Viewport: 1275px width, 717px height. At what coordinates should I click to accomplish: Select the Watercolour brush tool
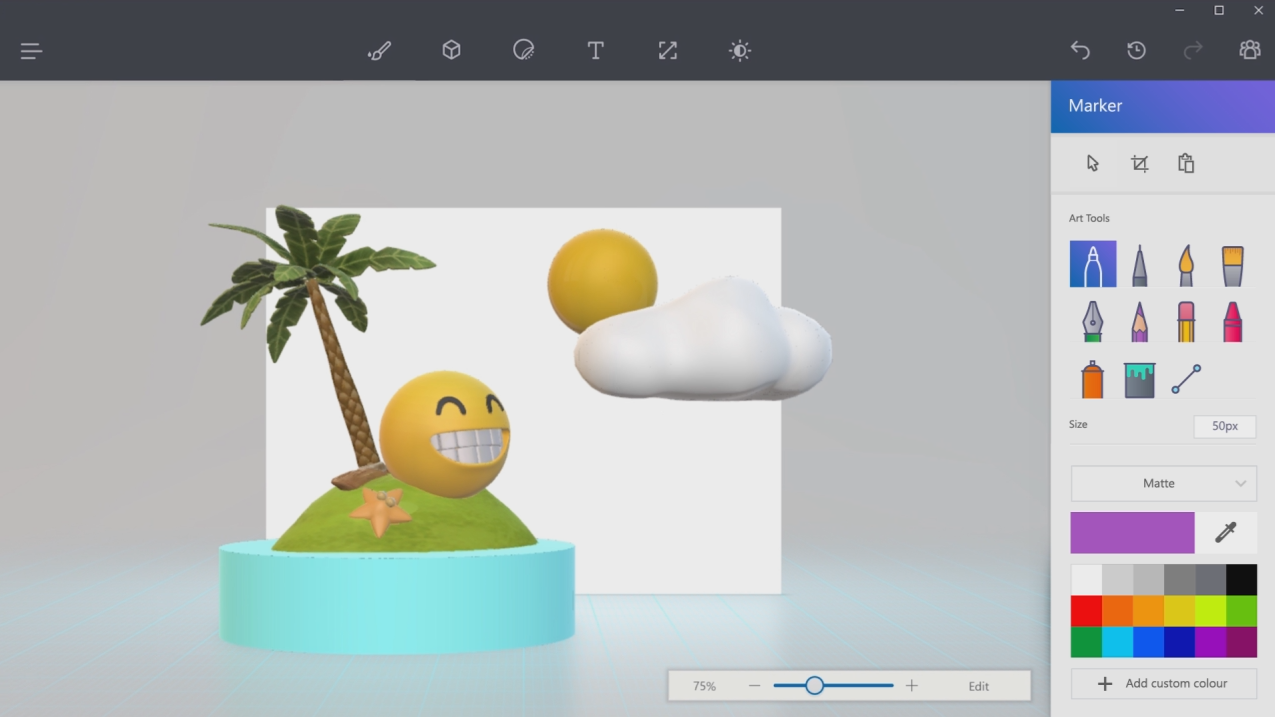[1233, 265]
